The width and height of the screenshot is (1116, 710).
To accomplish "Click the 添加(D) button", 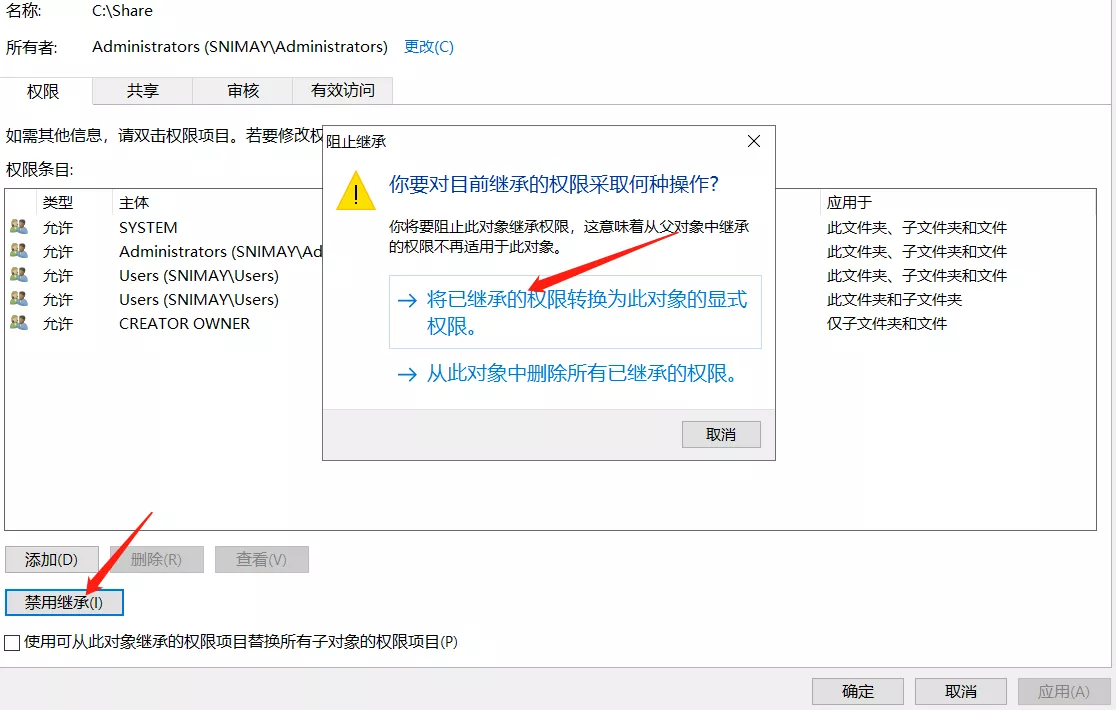I will coord(51,560).
